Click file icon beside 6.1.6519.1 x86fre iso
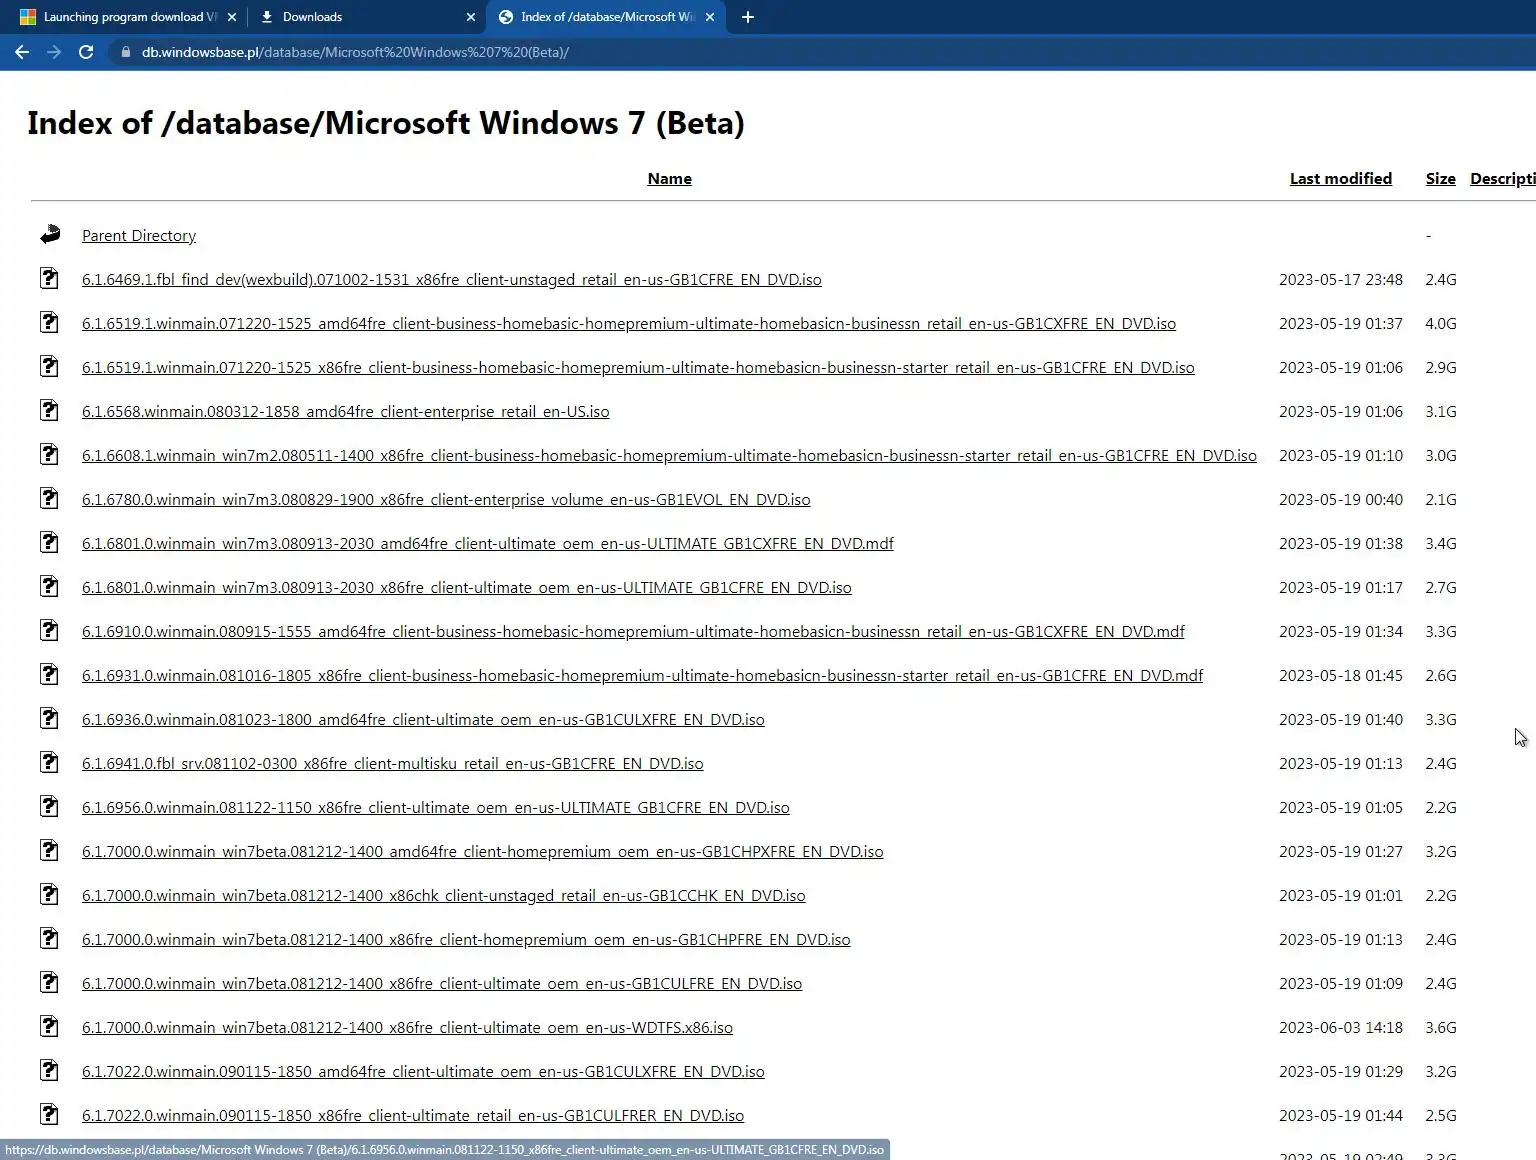 coord(49,366)
